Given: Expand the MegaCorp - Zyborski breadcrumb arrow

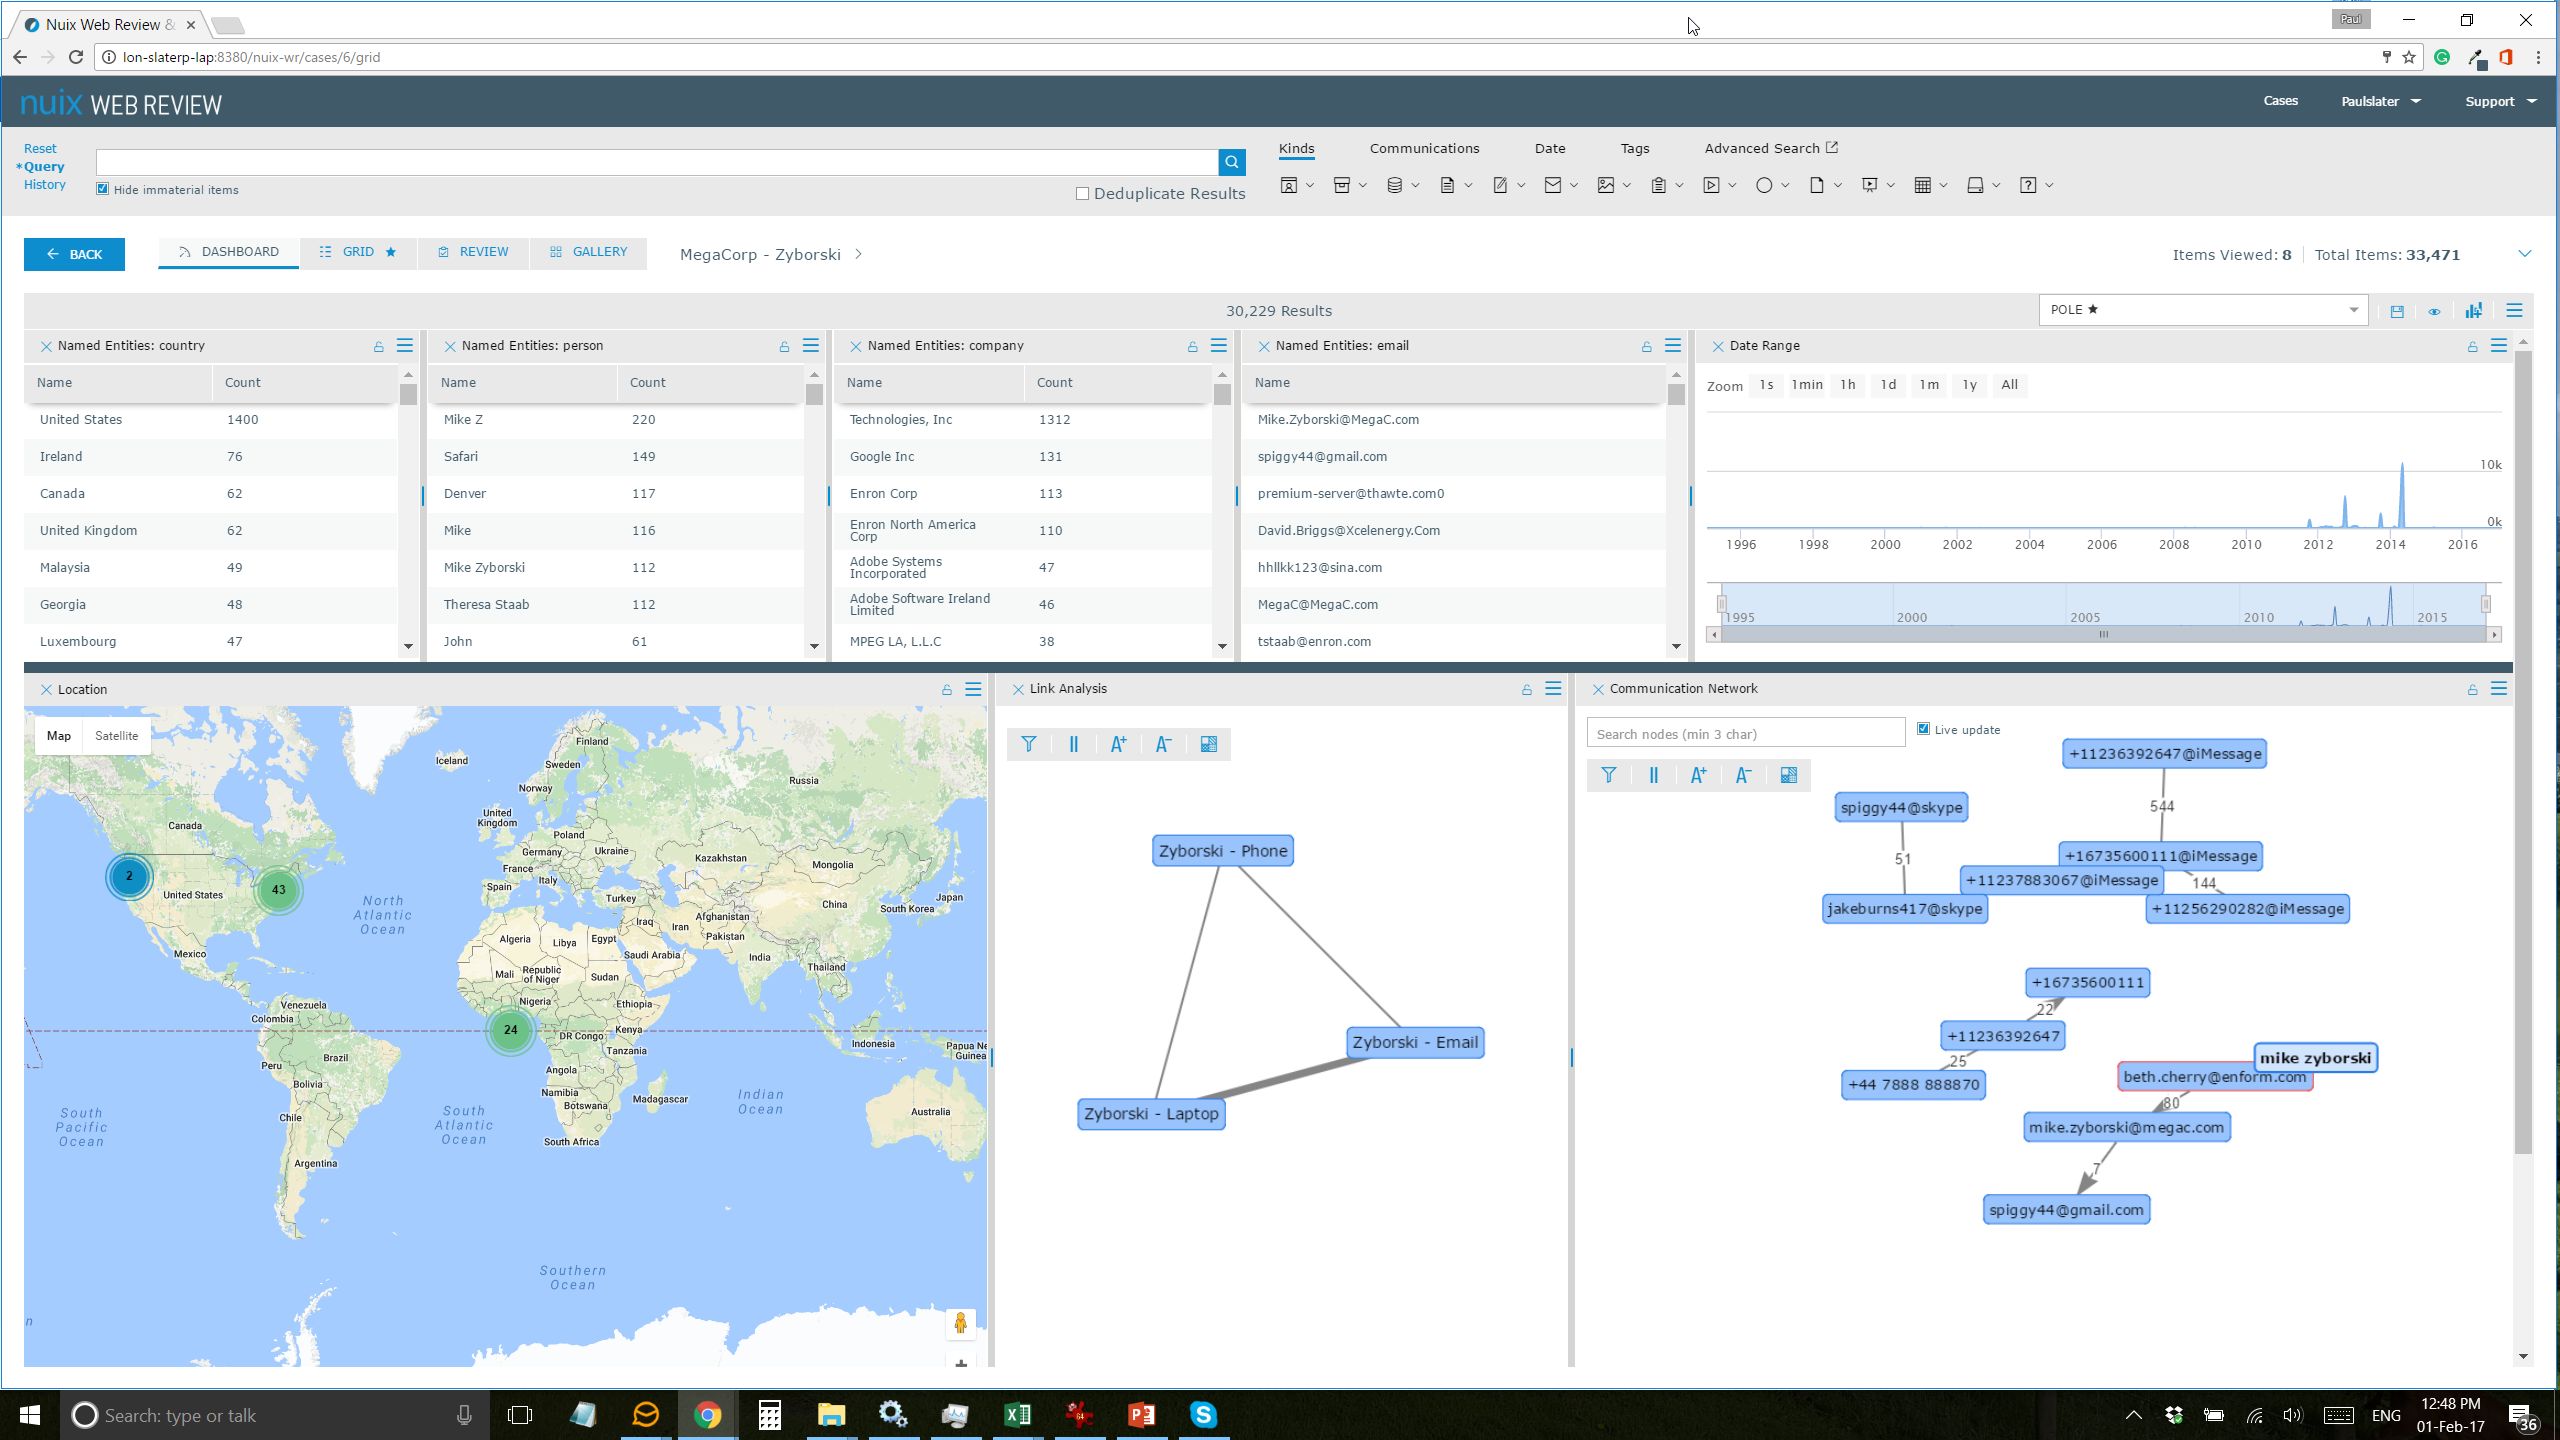Looking at the screenshot, I should (859, 254).
